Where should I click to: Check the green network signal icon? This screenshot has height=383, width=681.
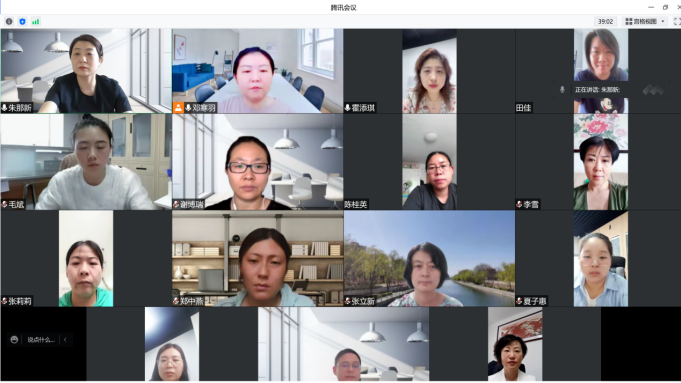pyautogui.click(x=36, y=21)
